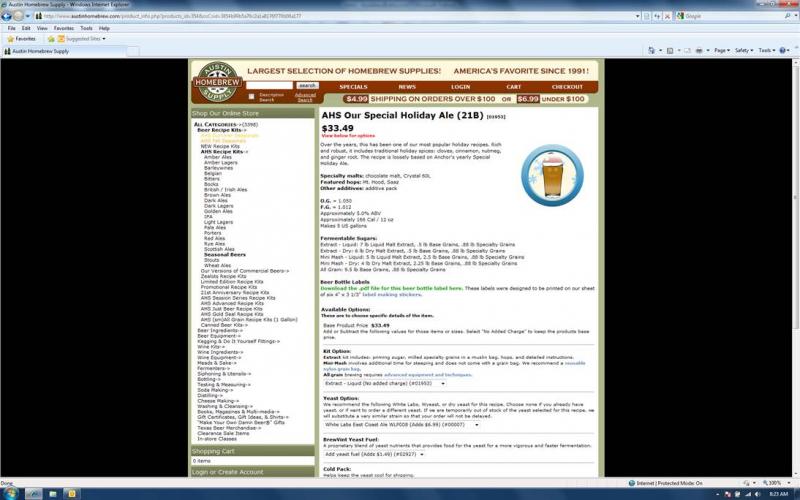The width and height of the screenshot is (800, 500).
Task: Click the Home icon in command bar
Action: point(651,51)
